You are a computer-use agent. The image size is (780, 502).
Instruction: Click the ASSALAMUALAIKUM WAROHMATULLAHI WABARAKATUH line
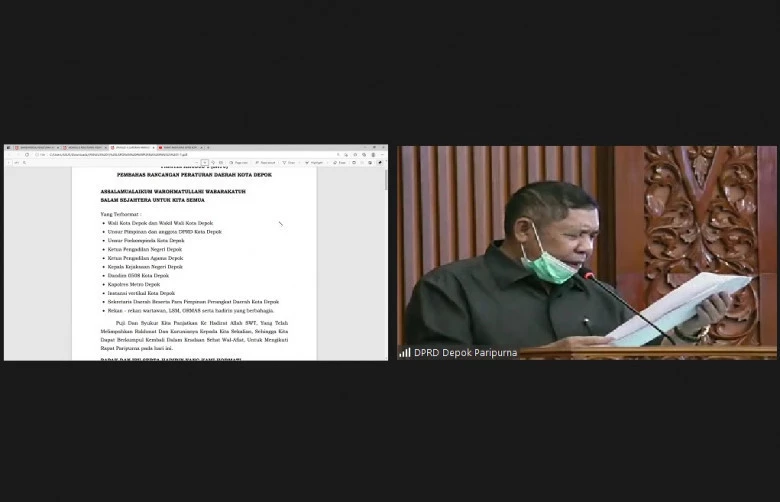coord(173,192)
